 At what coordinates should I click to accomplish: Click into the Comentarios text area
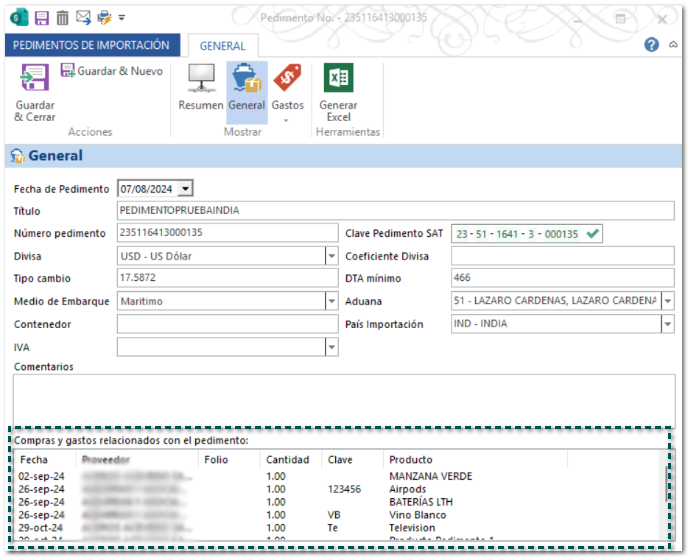coord(344,400)
